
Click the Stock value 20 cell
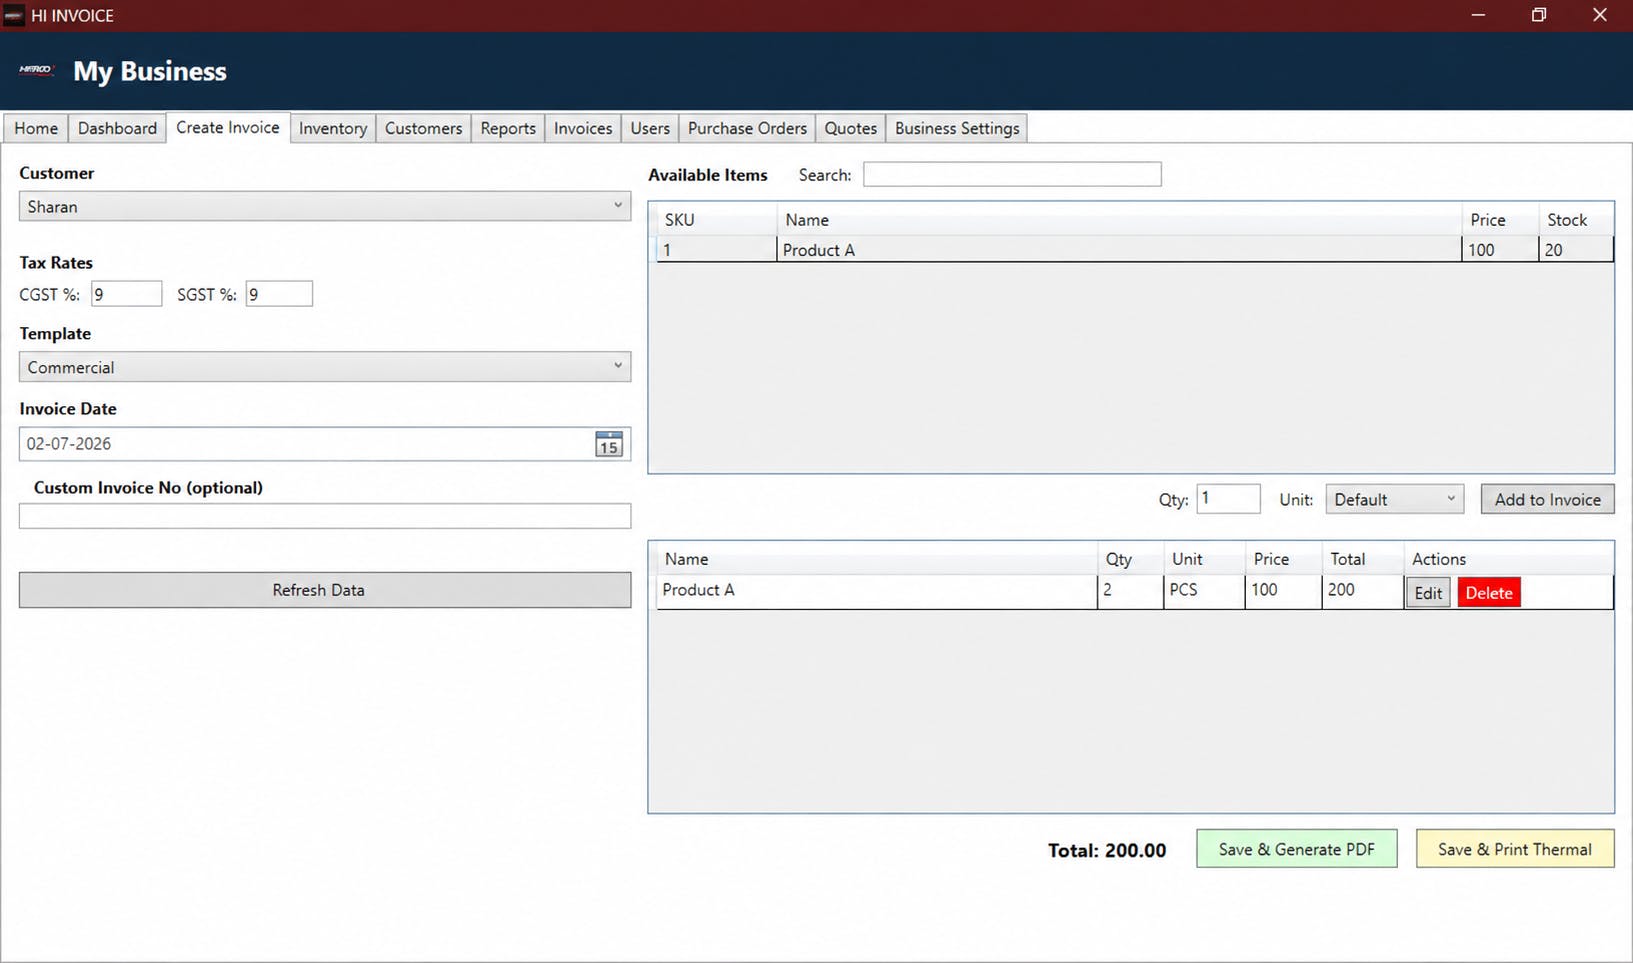pos(1576,250)
